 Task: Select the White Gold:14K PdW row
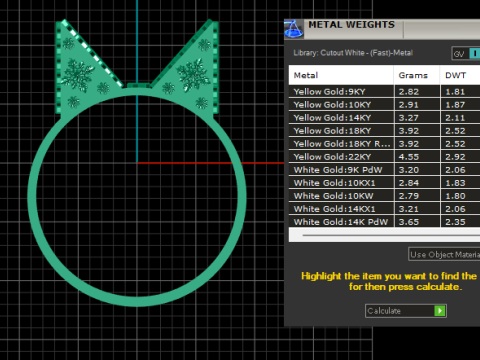coord(384,221)
